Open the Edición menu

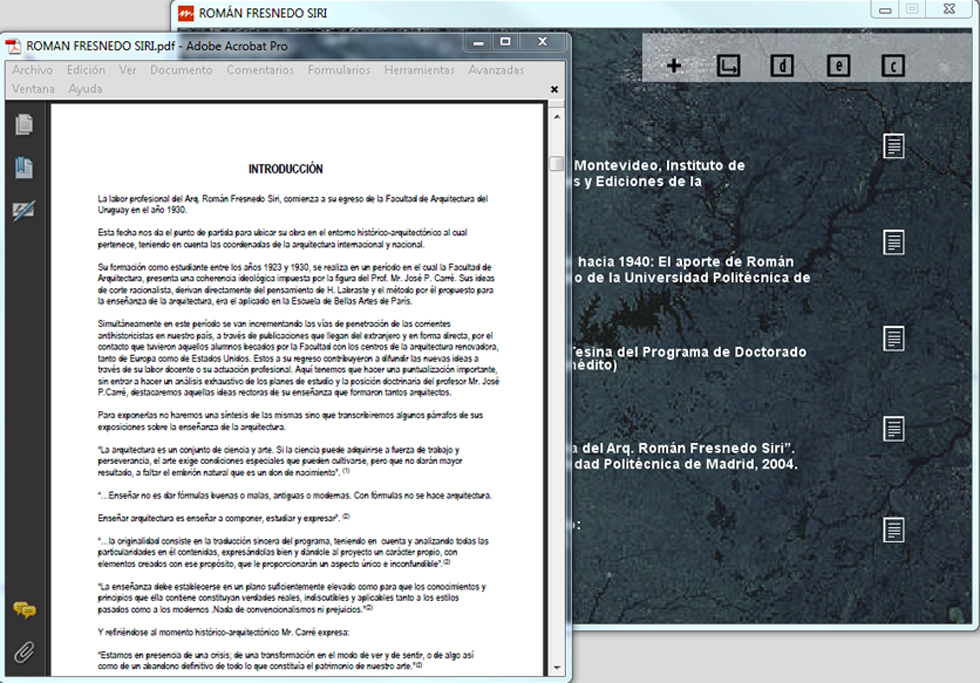point(86,70)
